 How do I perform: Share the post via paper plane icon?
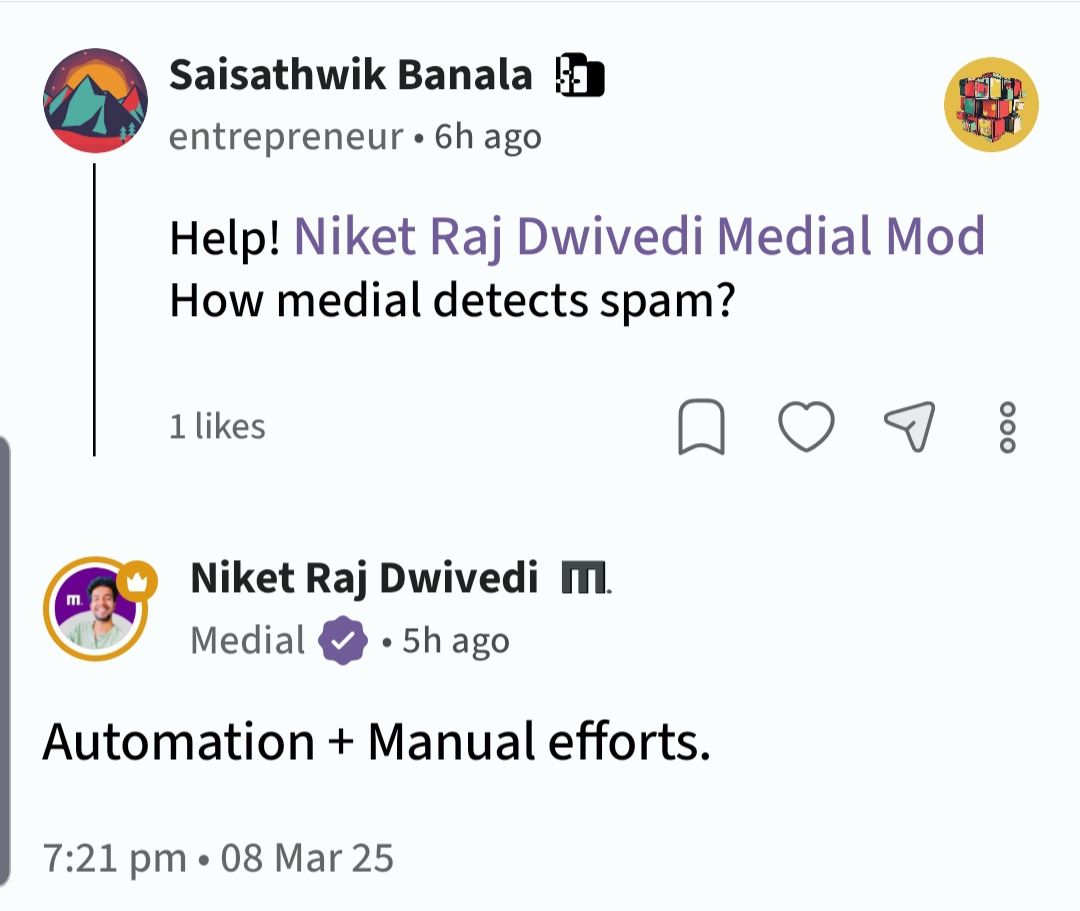tap(910, 427)
